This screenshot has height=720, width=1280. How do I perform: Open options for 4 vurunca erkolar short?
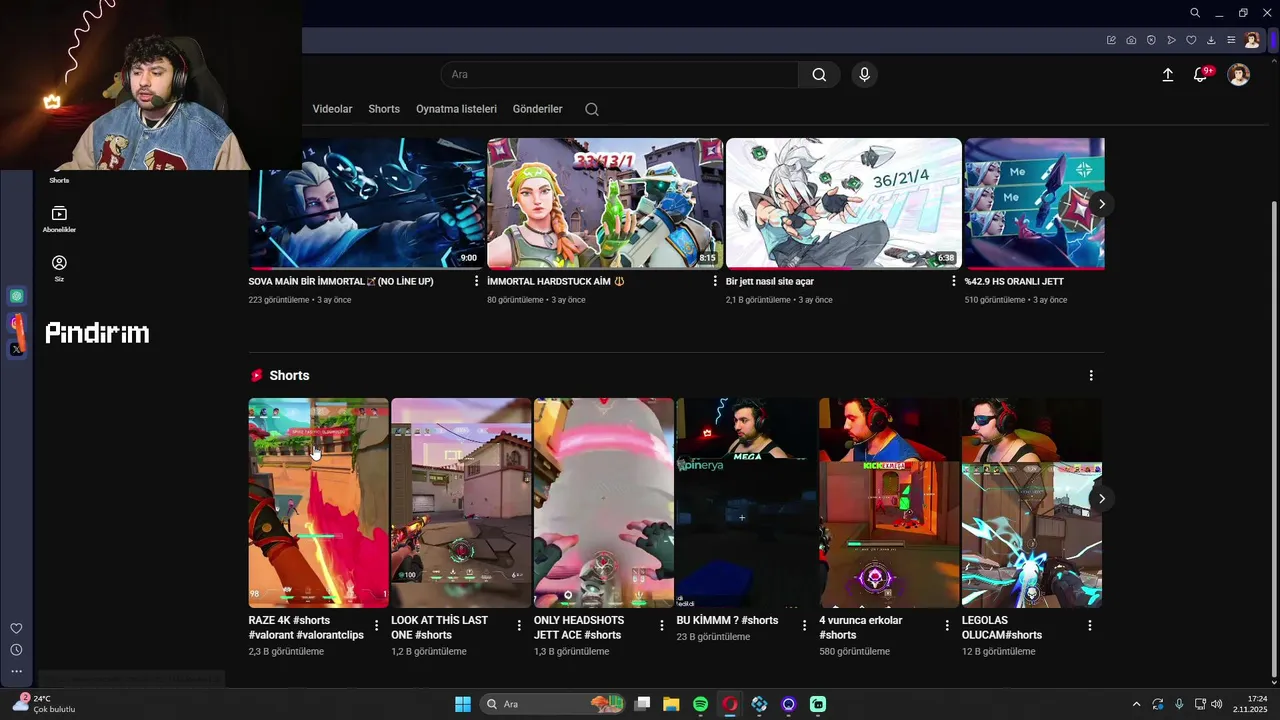(x=947, y=625)
